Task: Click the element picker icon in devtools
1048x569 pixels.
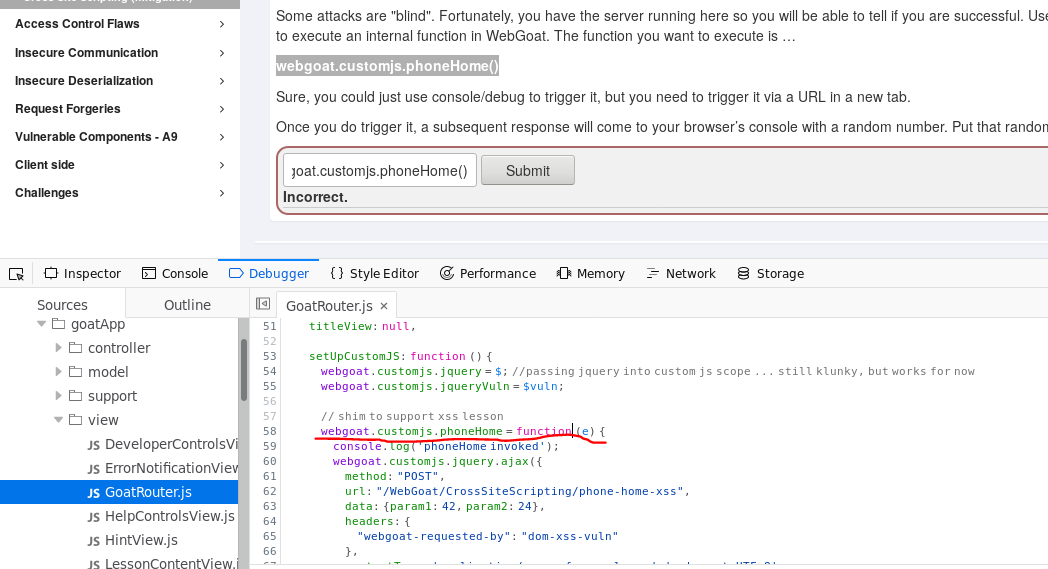Action: pyautogui.click(x=16, y=274)
